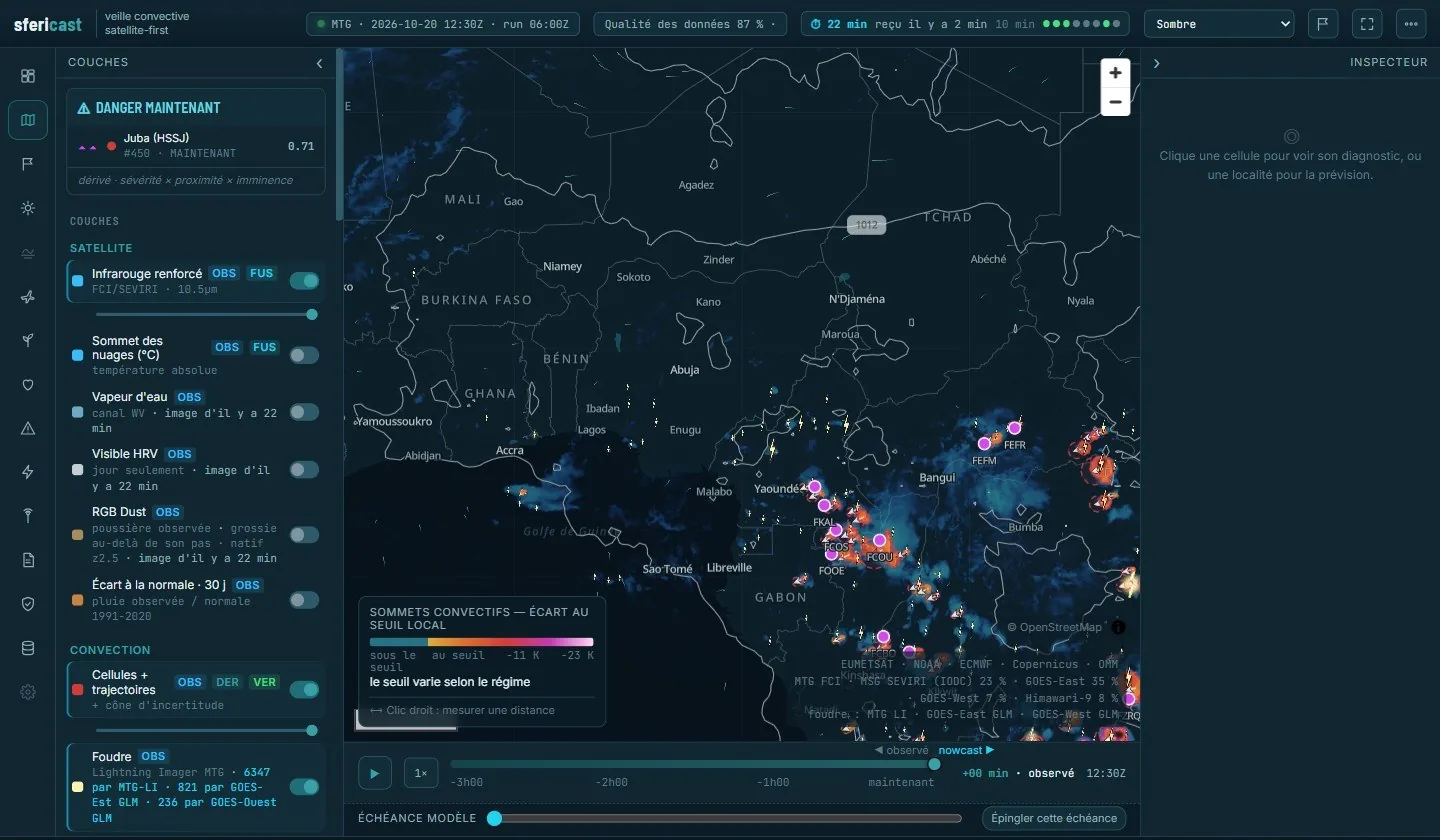Image resolution: width=1440 pixels, height=840 pixels.
Task: Collapse the Inspecteur panel chevron
Action: [1157, 63]
